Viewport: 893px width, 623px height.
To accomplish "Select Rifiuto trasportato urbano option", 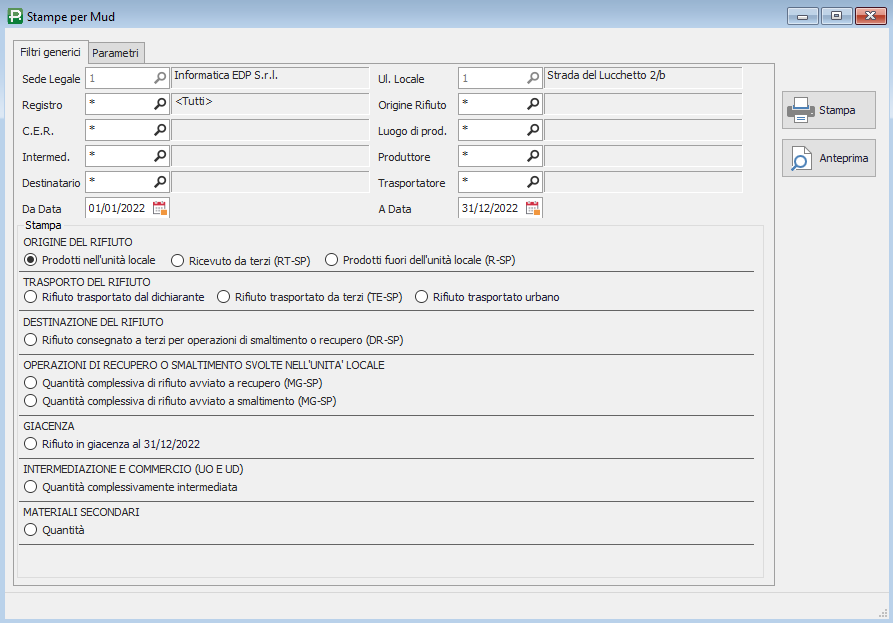I will pyautogui.click(x=488, y=297).
